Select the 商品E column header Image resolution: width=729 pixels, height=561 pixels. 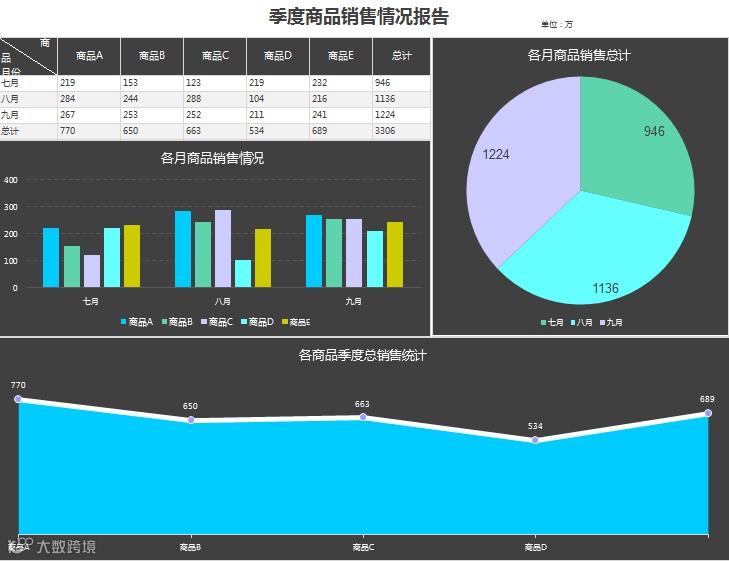click(341, 56)
